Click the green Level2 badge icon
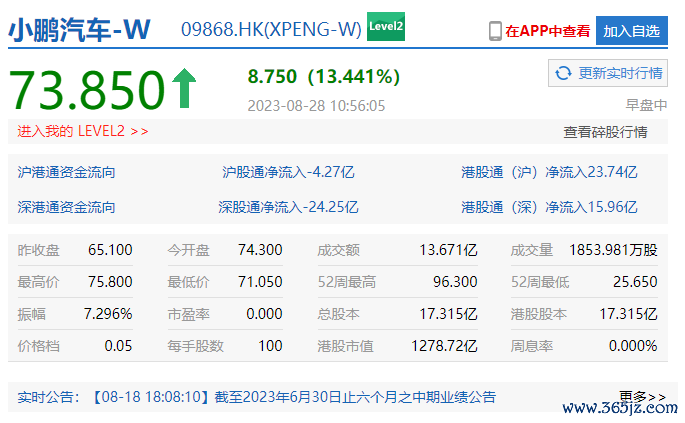Image resolution: width=685 pixels, height=423 pixels. tap(386, 26)
